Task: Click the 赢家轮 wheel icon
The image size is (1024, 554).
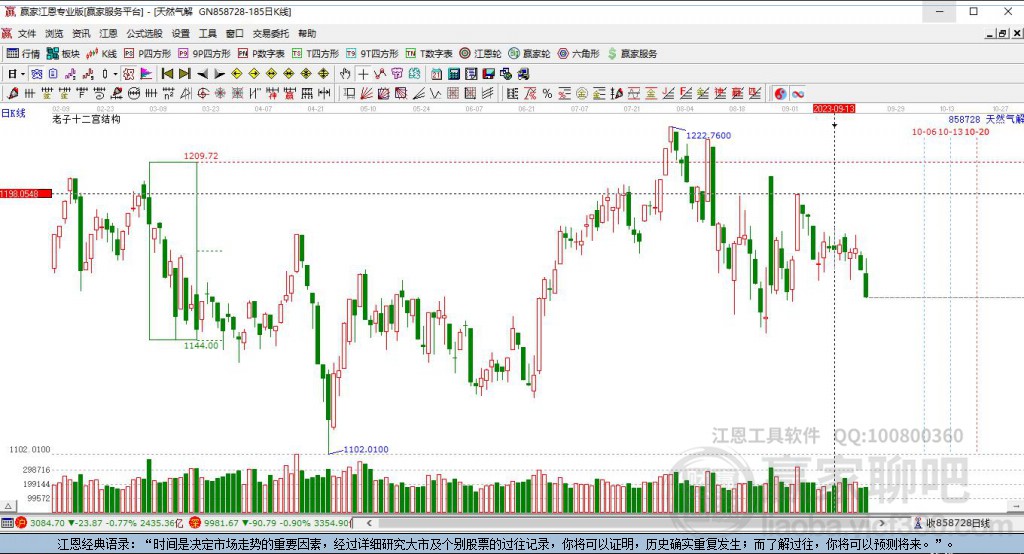Action: click(x=514, y=54)
